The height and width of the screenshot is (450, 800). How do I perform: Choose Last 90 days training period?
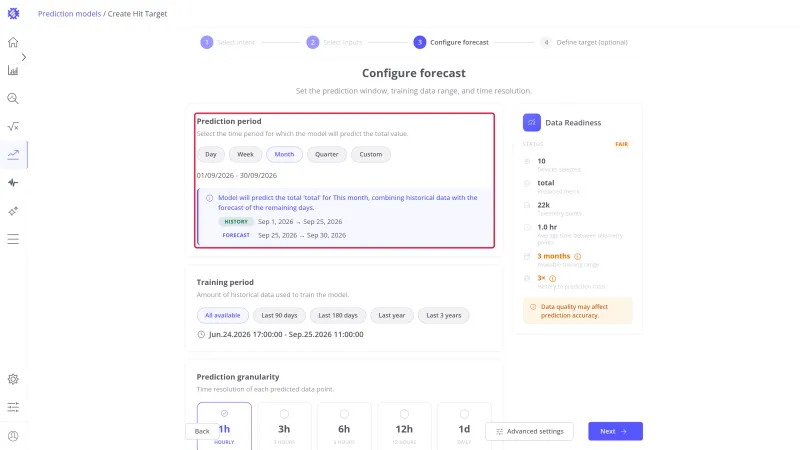[279, 316]
